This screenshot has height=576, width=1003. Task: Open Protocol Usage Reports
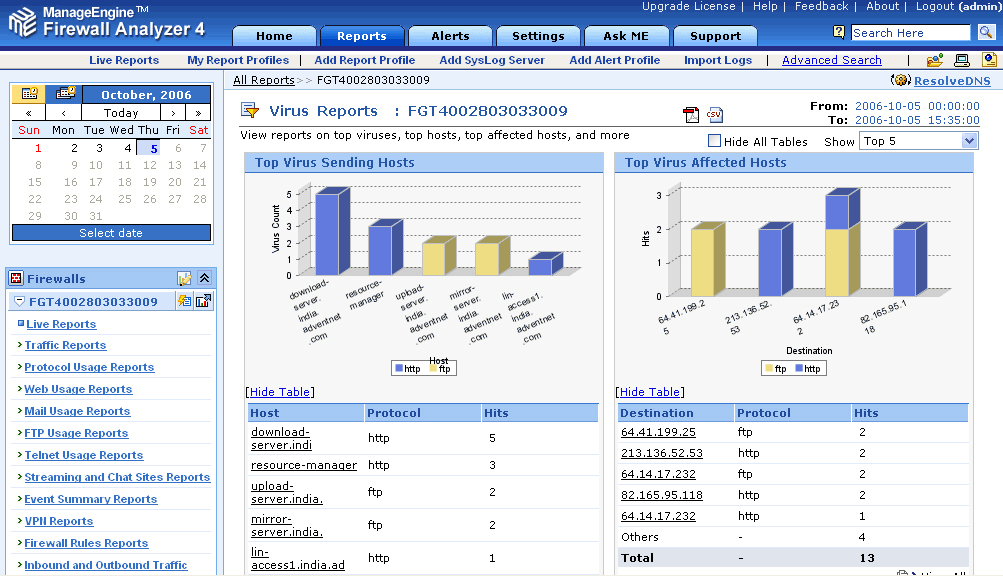click(89, 367)
